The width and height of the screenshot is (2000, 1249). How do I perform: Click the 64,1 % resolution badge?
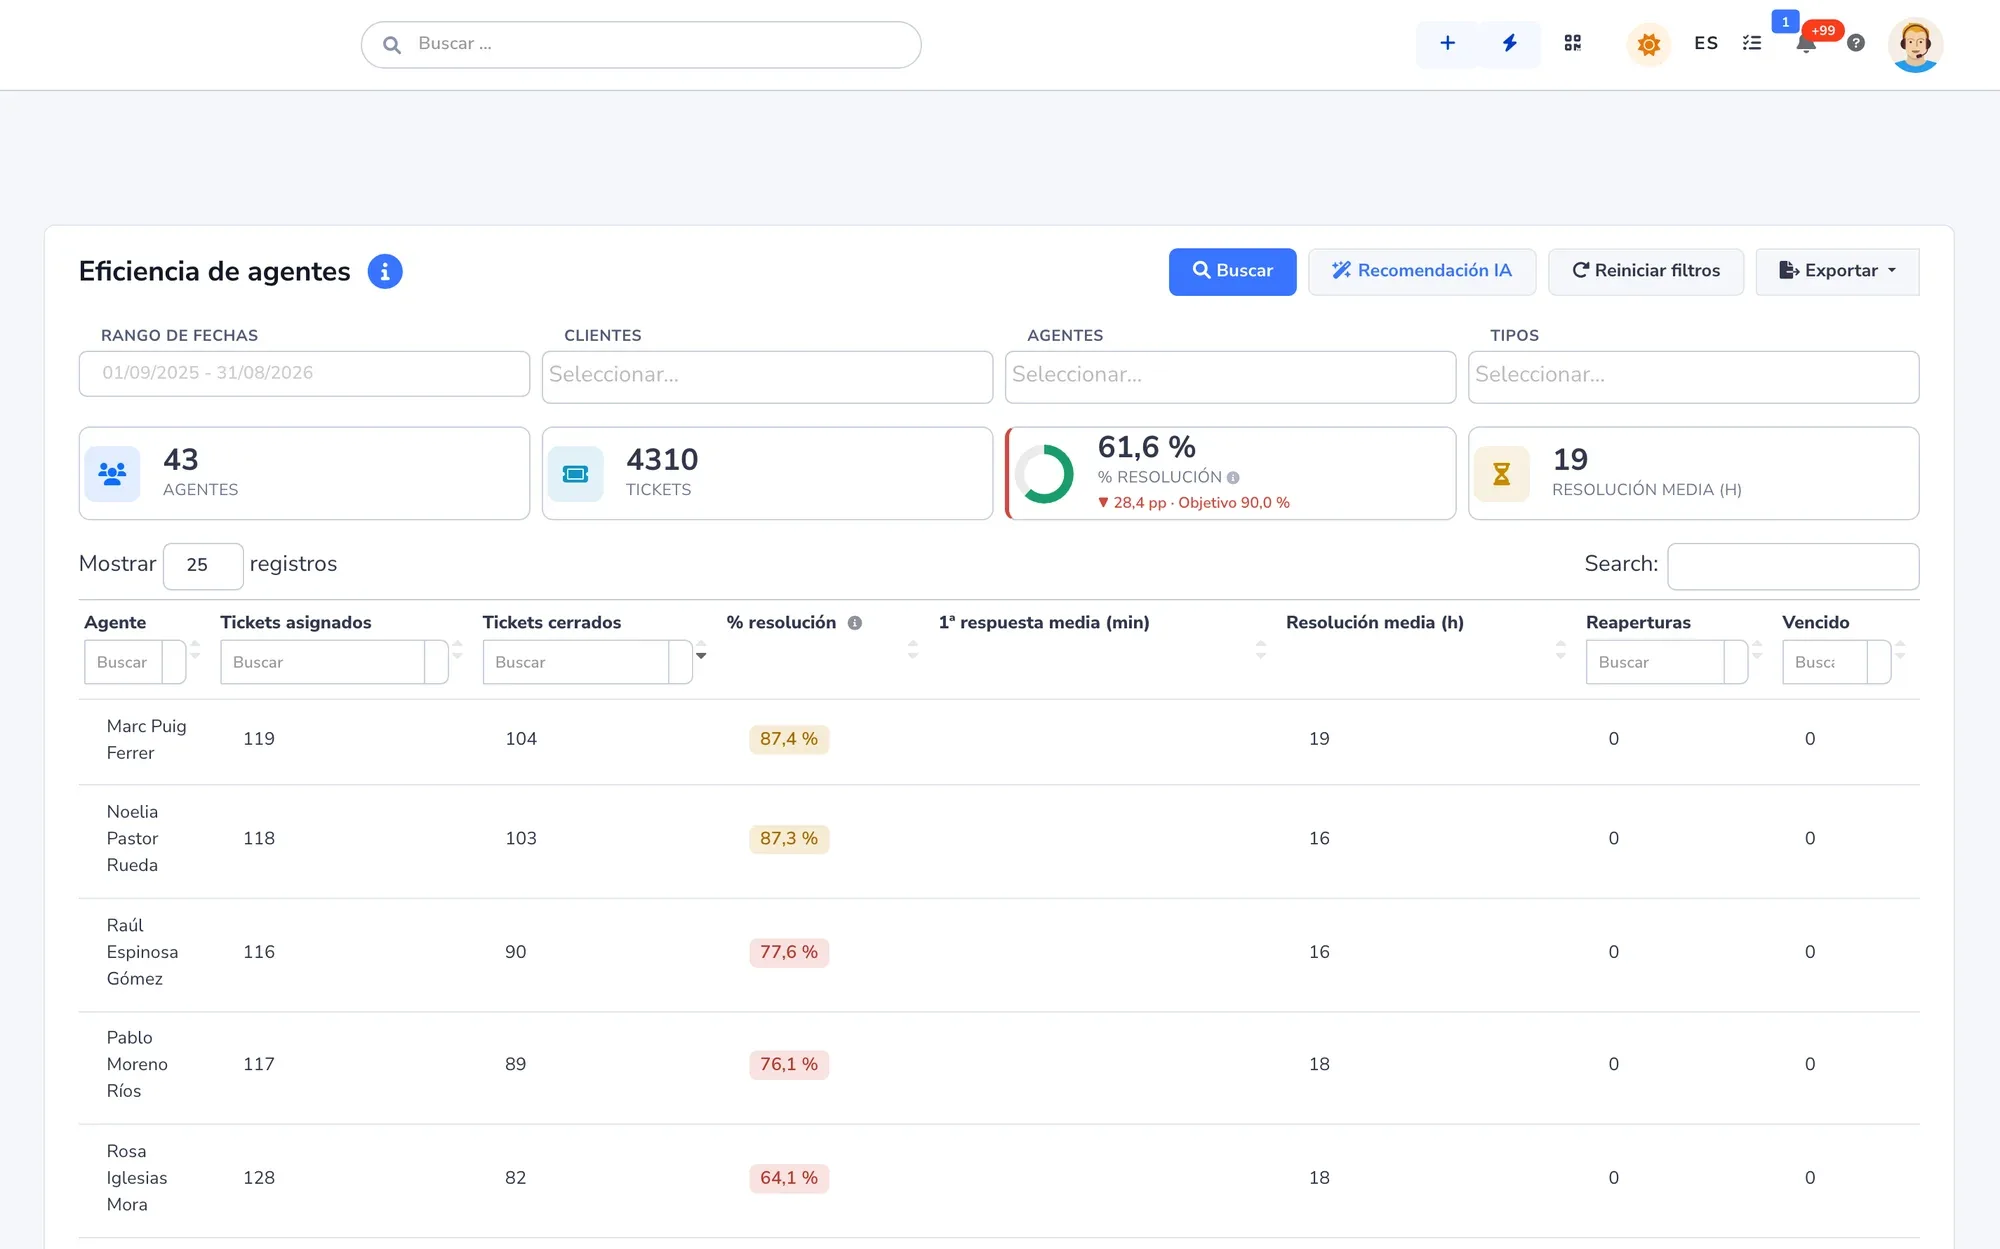789,1178
